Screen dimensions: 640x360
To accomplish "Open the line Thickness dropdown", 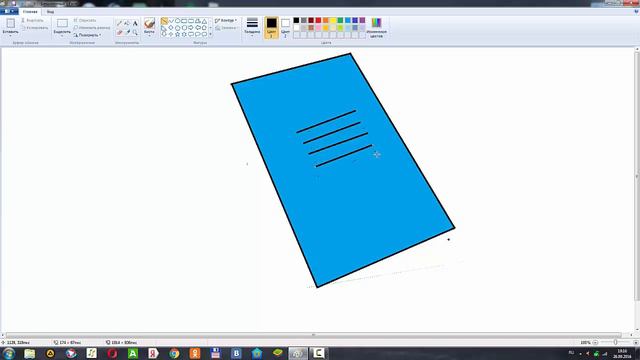I will [252, 27].
